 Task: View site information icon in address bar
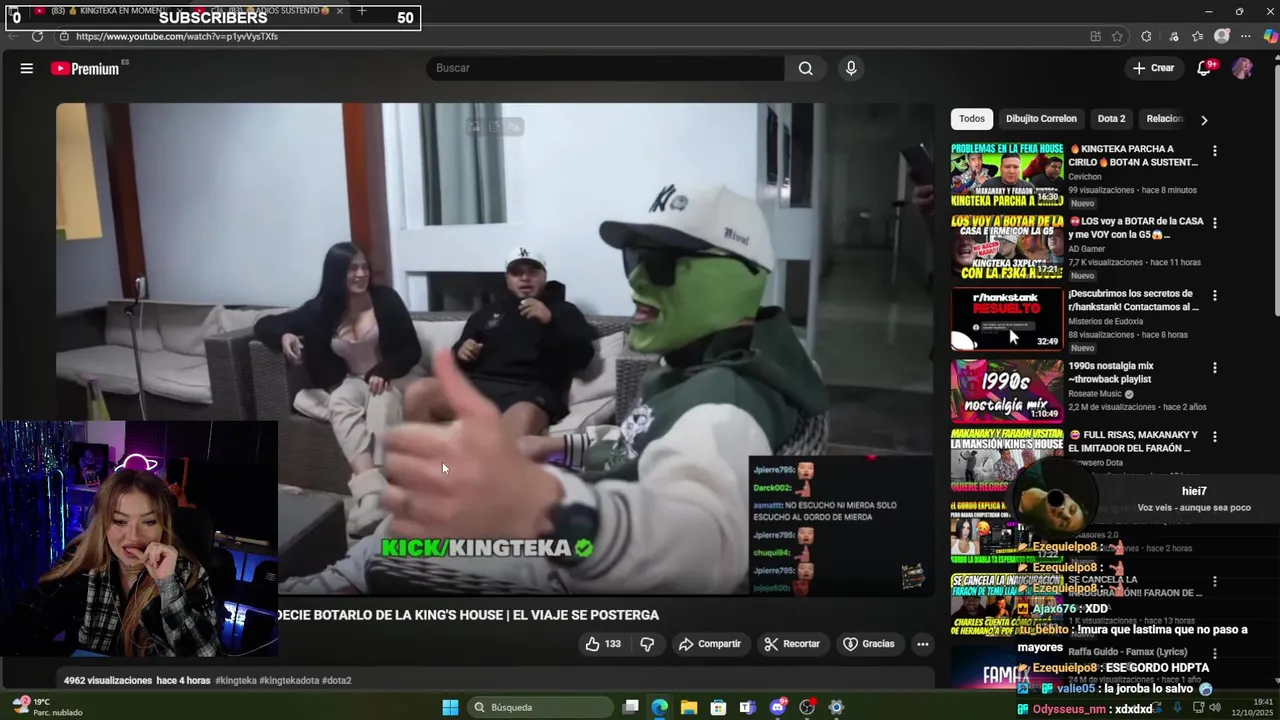(x=64, y=36)
